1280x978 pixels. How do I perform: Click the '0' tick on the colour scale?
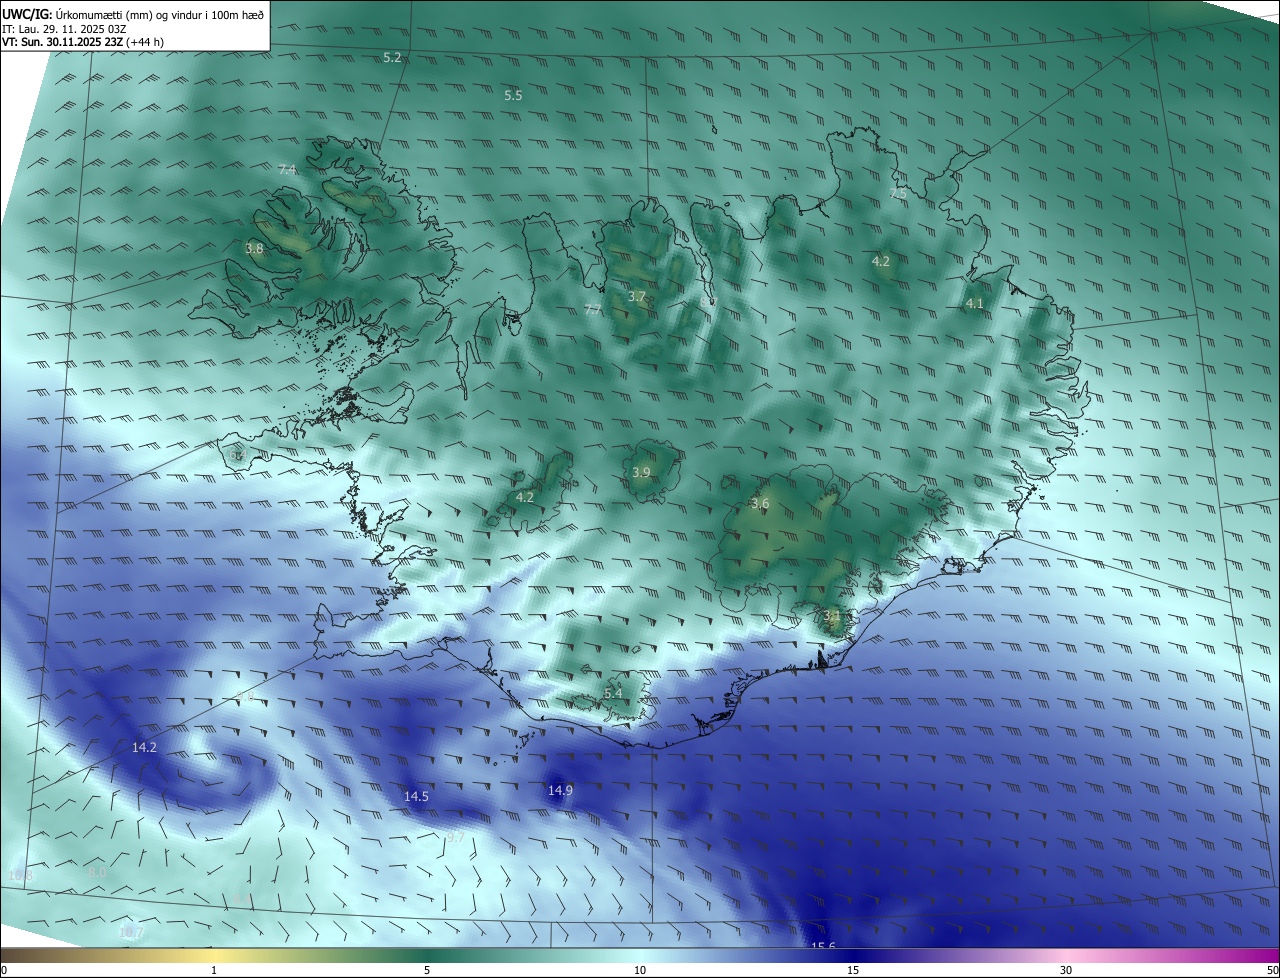tap(3, 970)
